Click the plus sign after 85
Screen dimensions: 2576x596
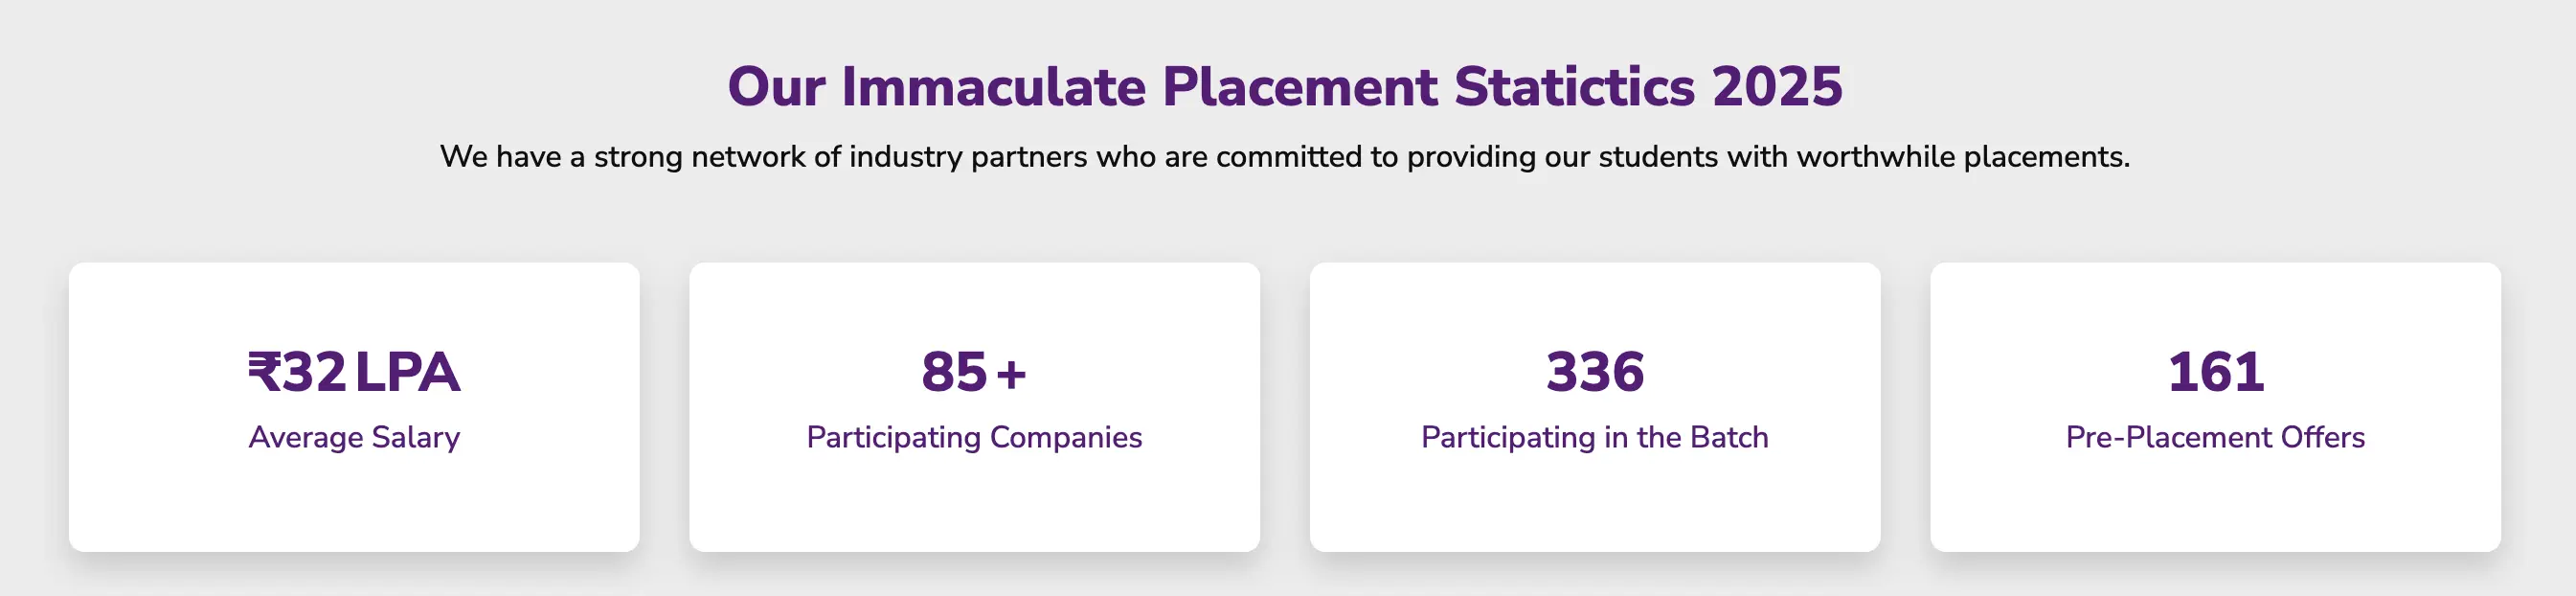coord(1011,374)
